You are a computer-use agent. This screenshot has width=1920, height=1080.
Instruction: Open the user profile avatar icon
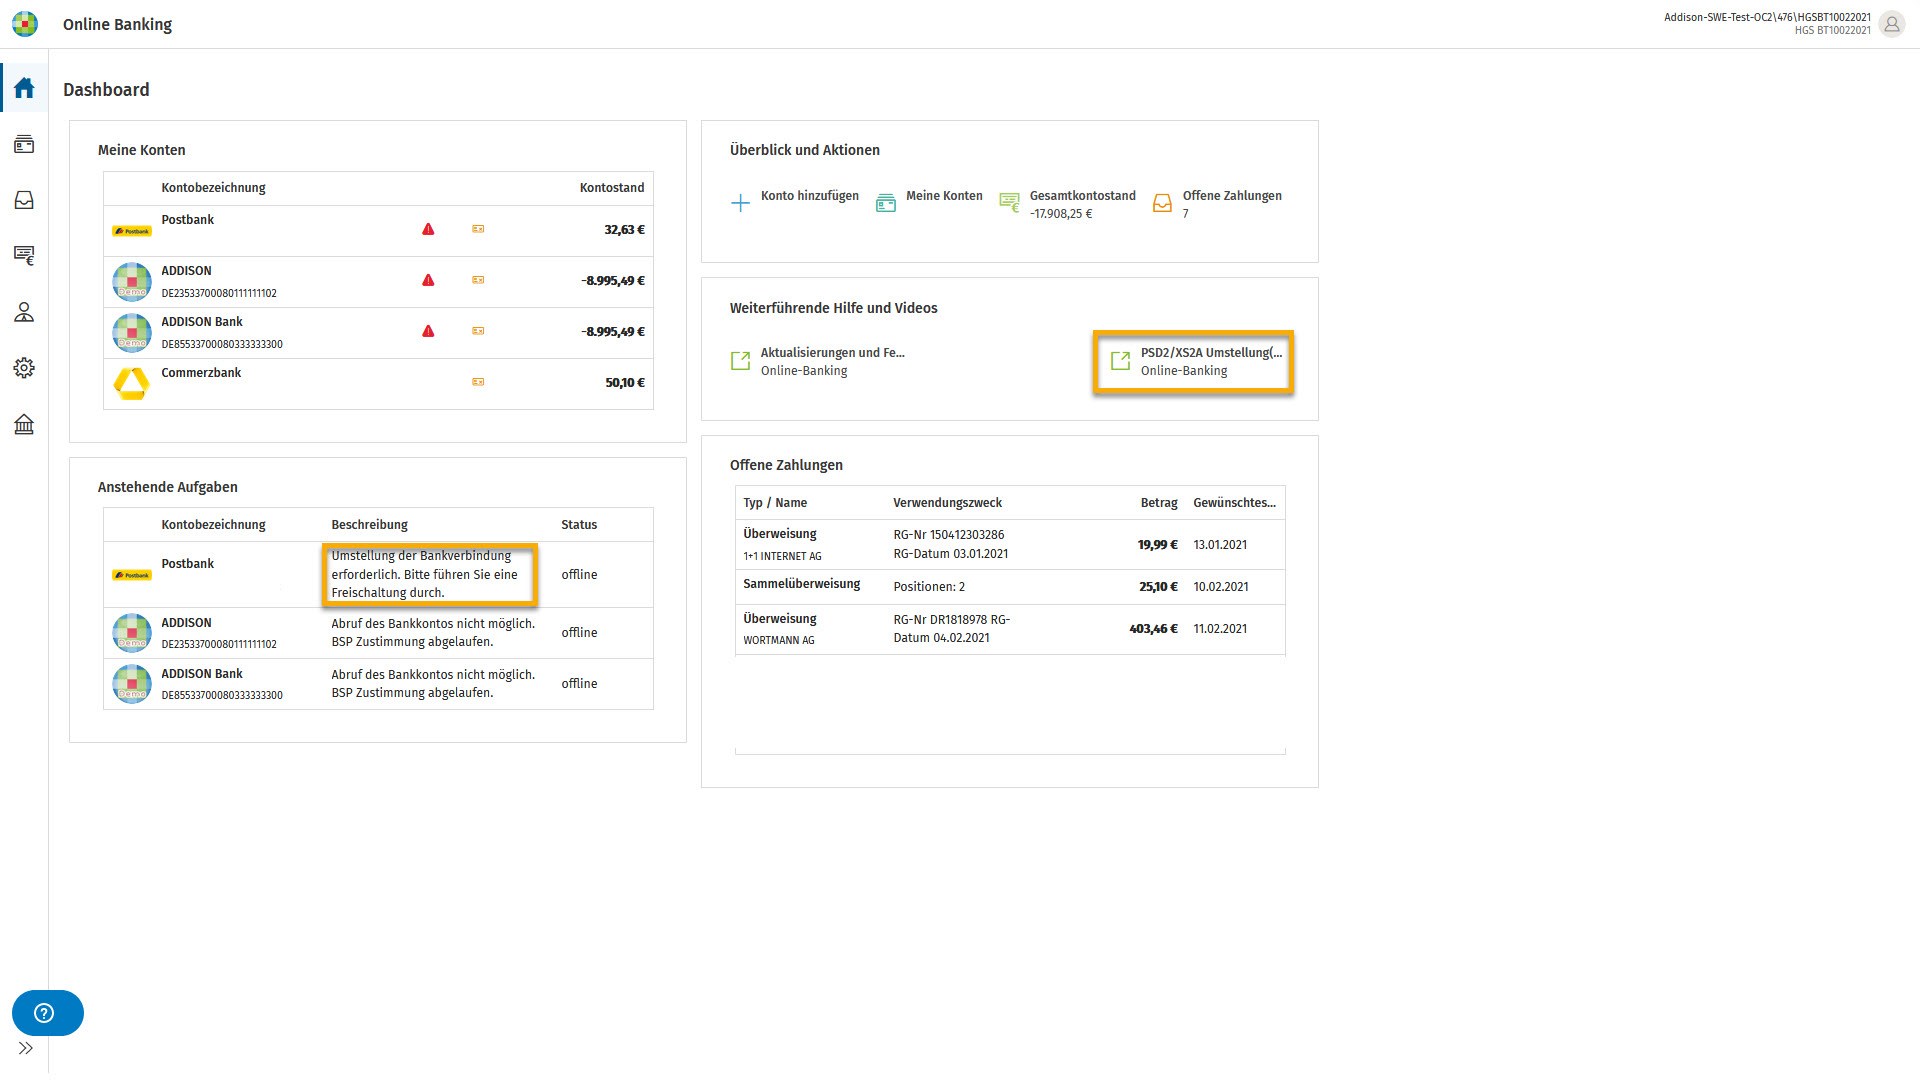click(x=1891, y=24)
